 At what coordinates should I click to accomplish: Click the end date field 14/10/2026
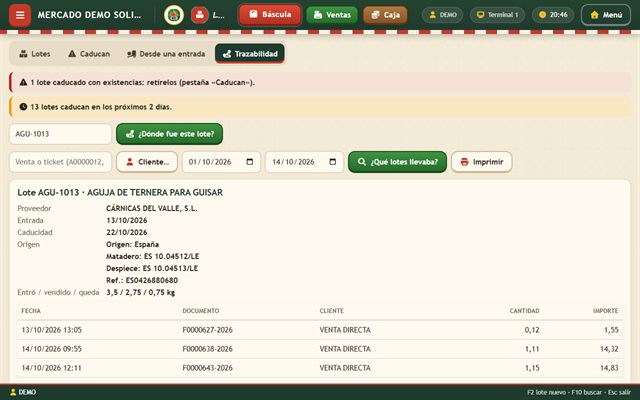pos(304,162)
